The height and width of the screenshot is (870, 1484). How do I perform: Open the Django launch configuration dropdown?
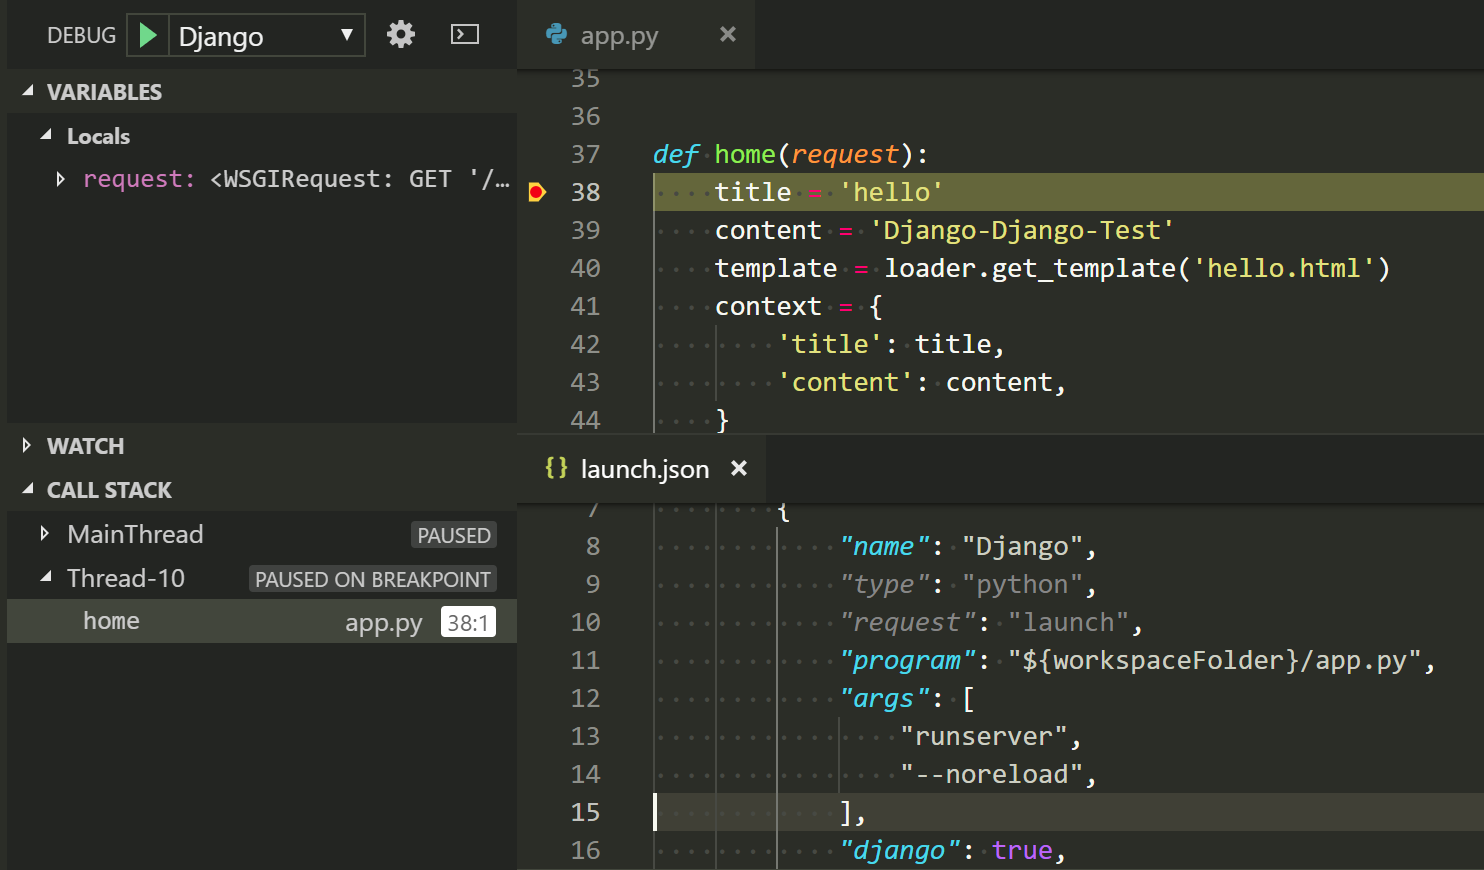click(344, 34)
